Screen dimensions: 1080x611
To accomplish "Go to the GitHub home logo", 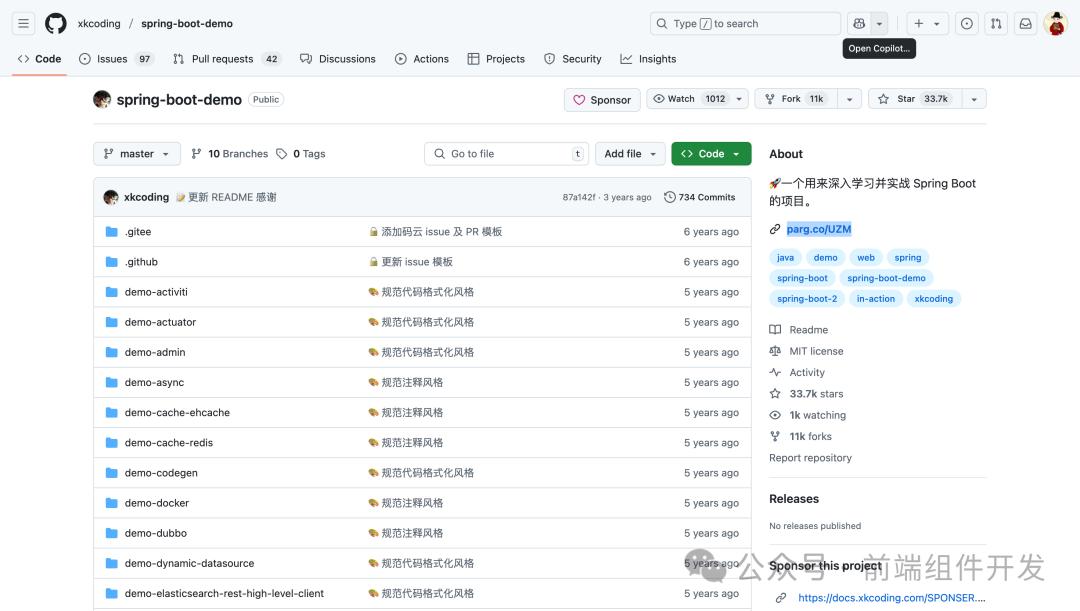I will [56, 23].
